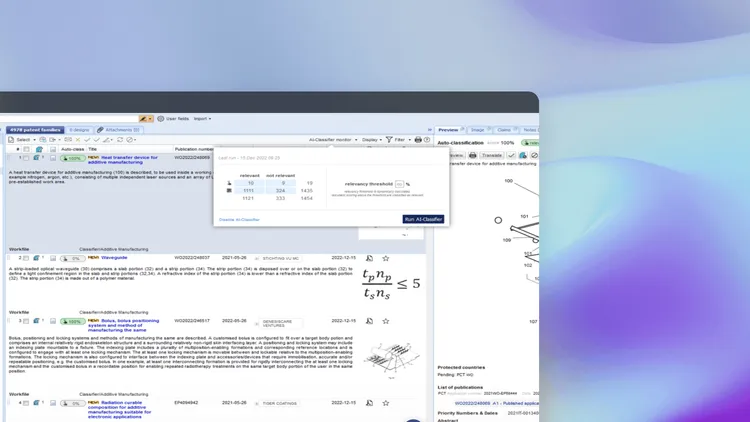The image size is (750, 422).
Task: Click the 100% auto-class badge on row 1
Action: coord(73,158)
